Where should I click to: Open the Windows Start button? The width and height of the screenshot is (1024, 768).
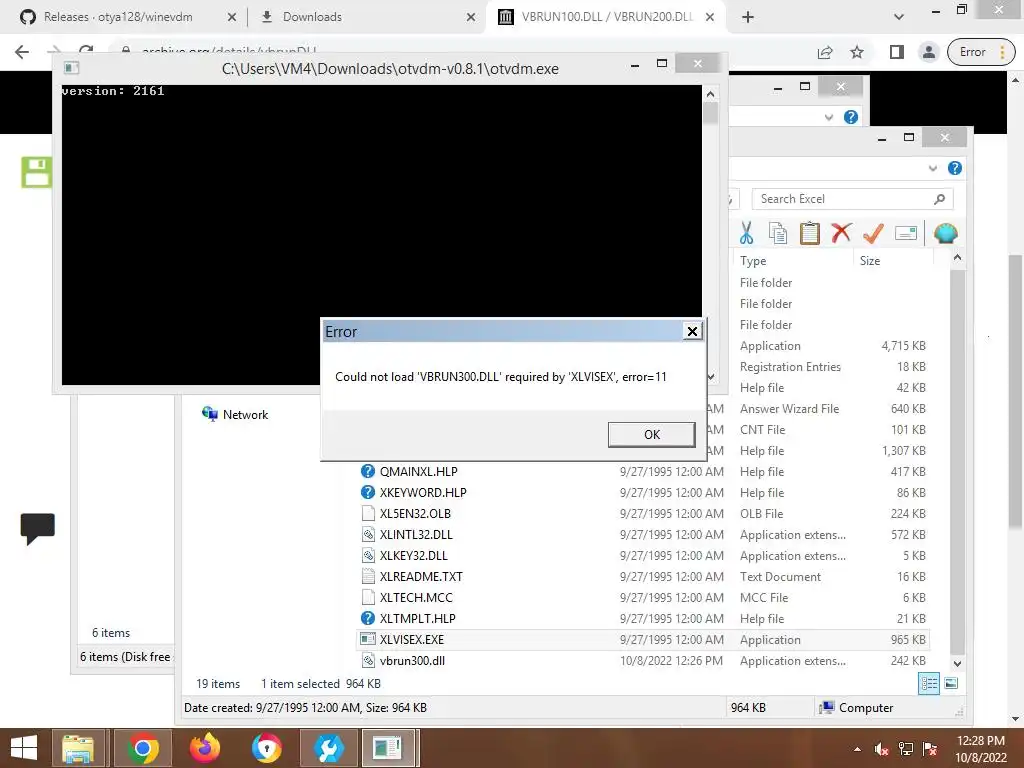24,748
